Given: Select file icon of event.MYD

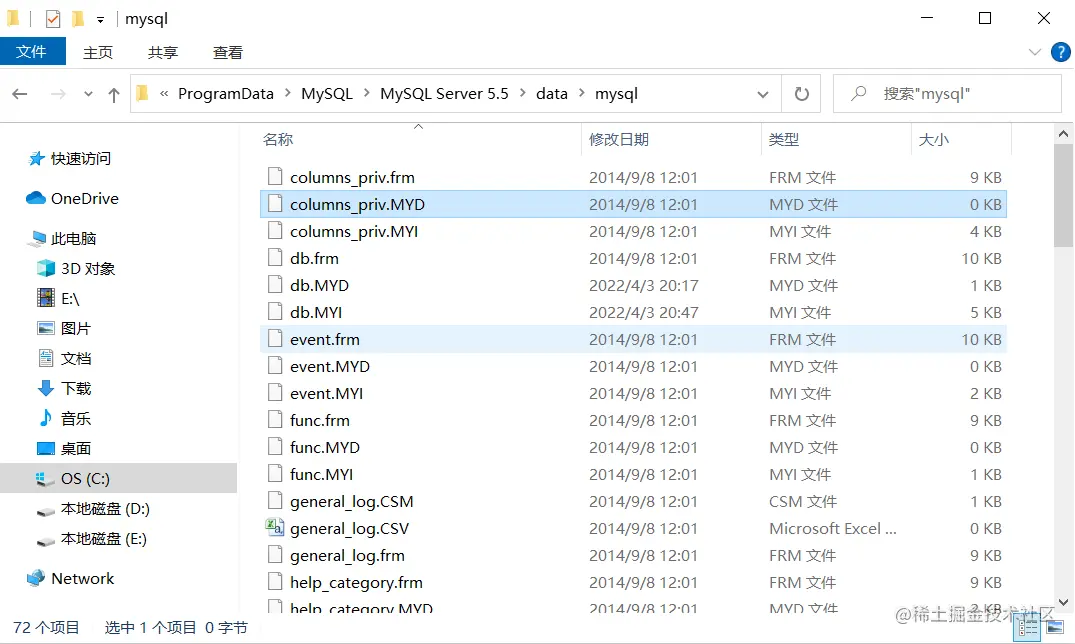Looking at the screenshot, I should tap(275, 366).
